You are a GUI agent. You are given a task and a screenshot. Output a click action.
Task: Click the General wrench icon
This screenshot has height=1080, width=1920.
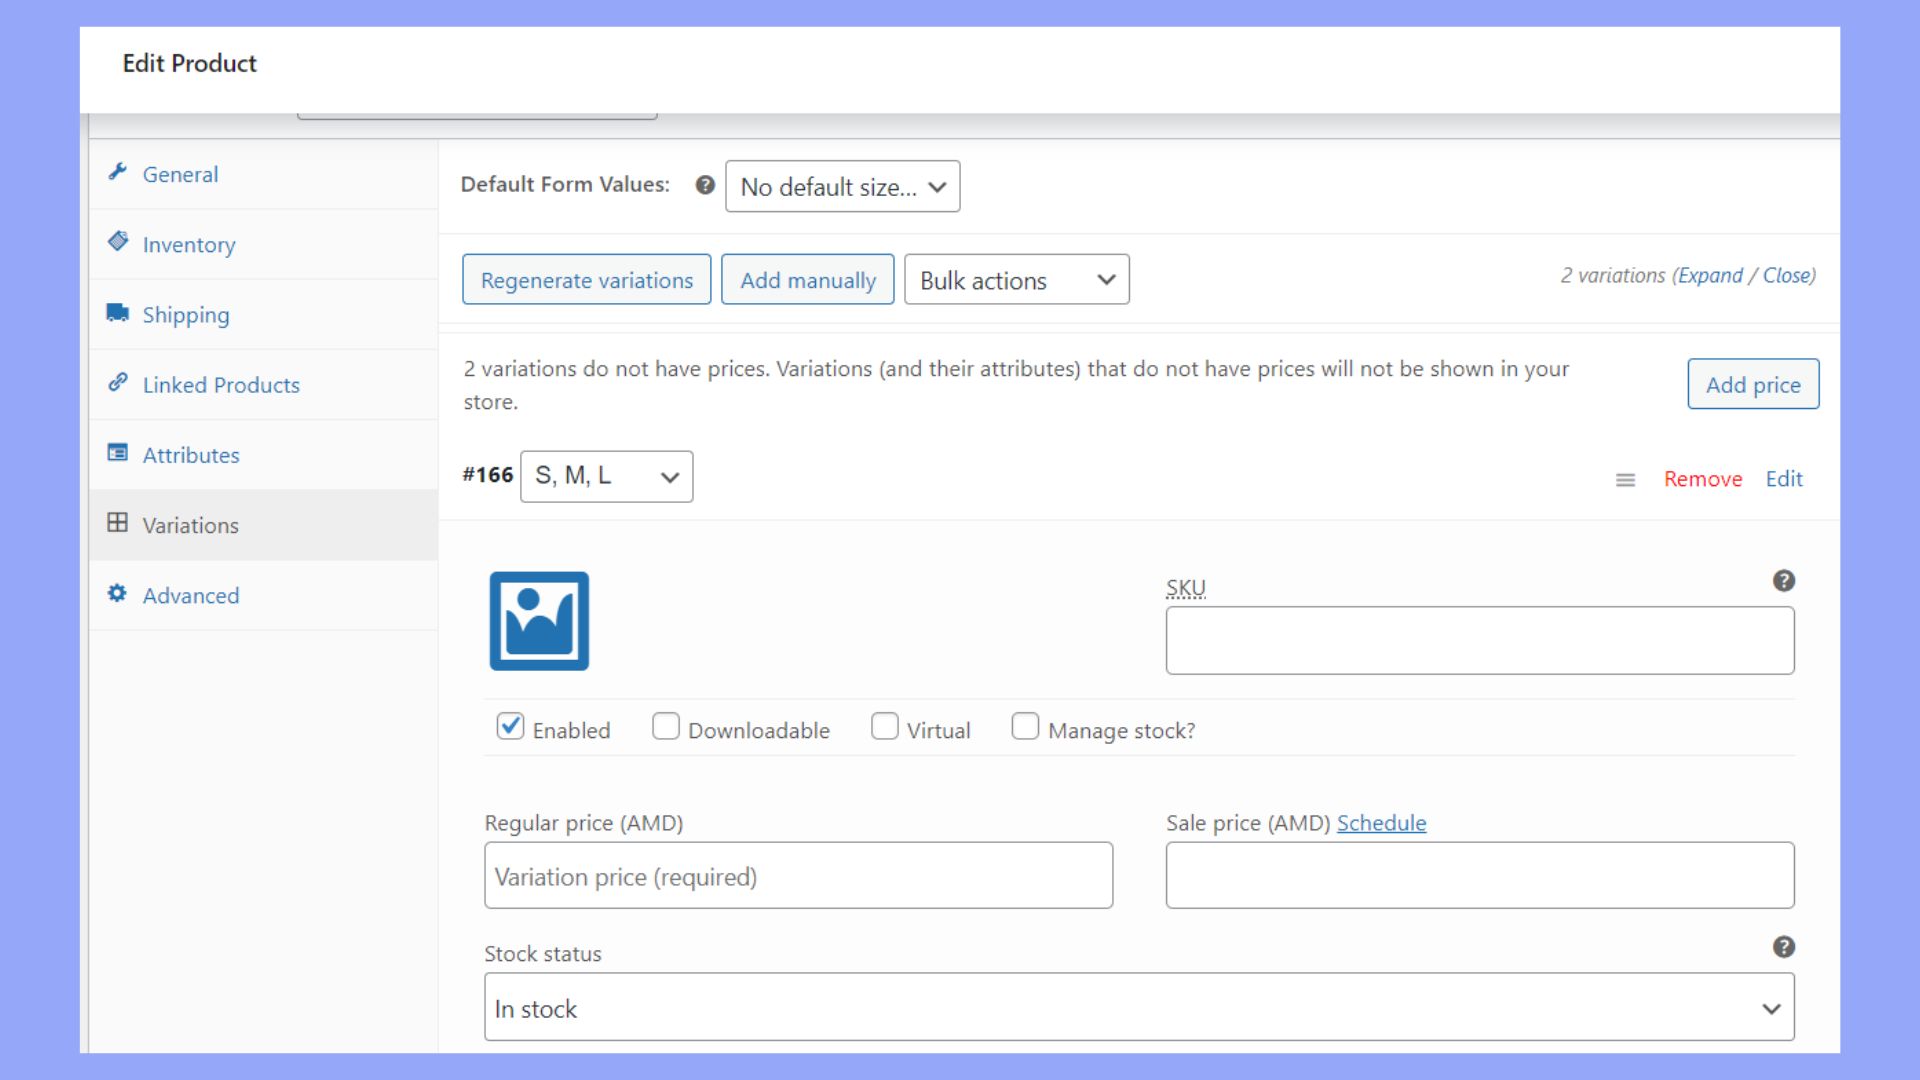click(118, 172)
